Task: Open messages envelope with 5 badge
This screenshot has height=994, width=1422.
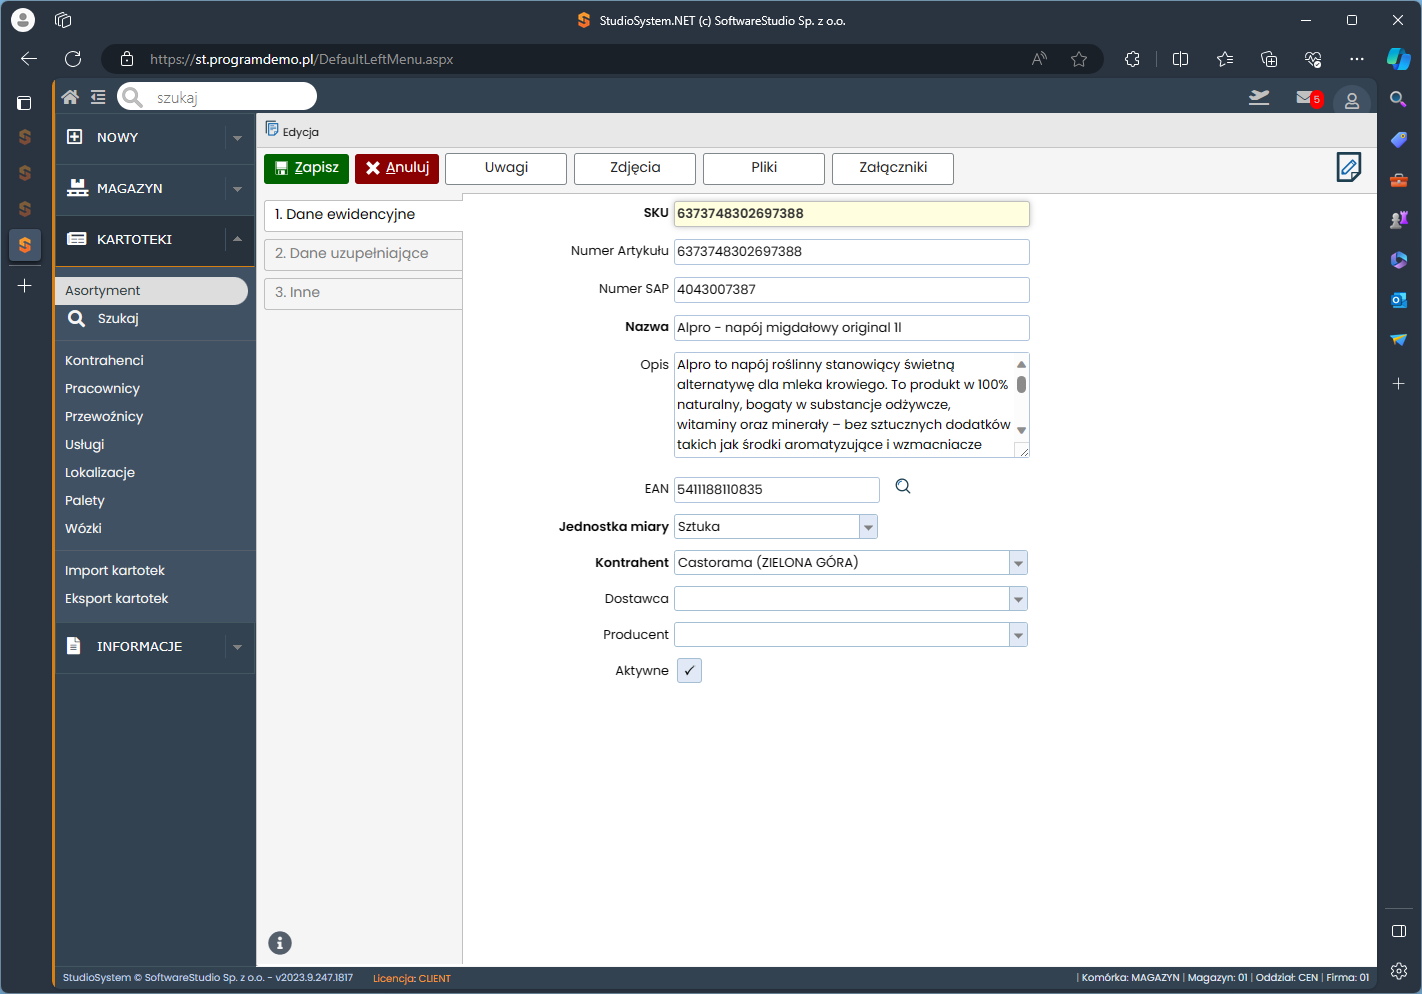Action: 1308,98
